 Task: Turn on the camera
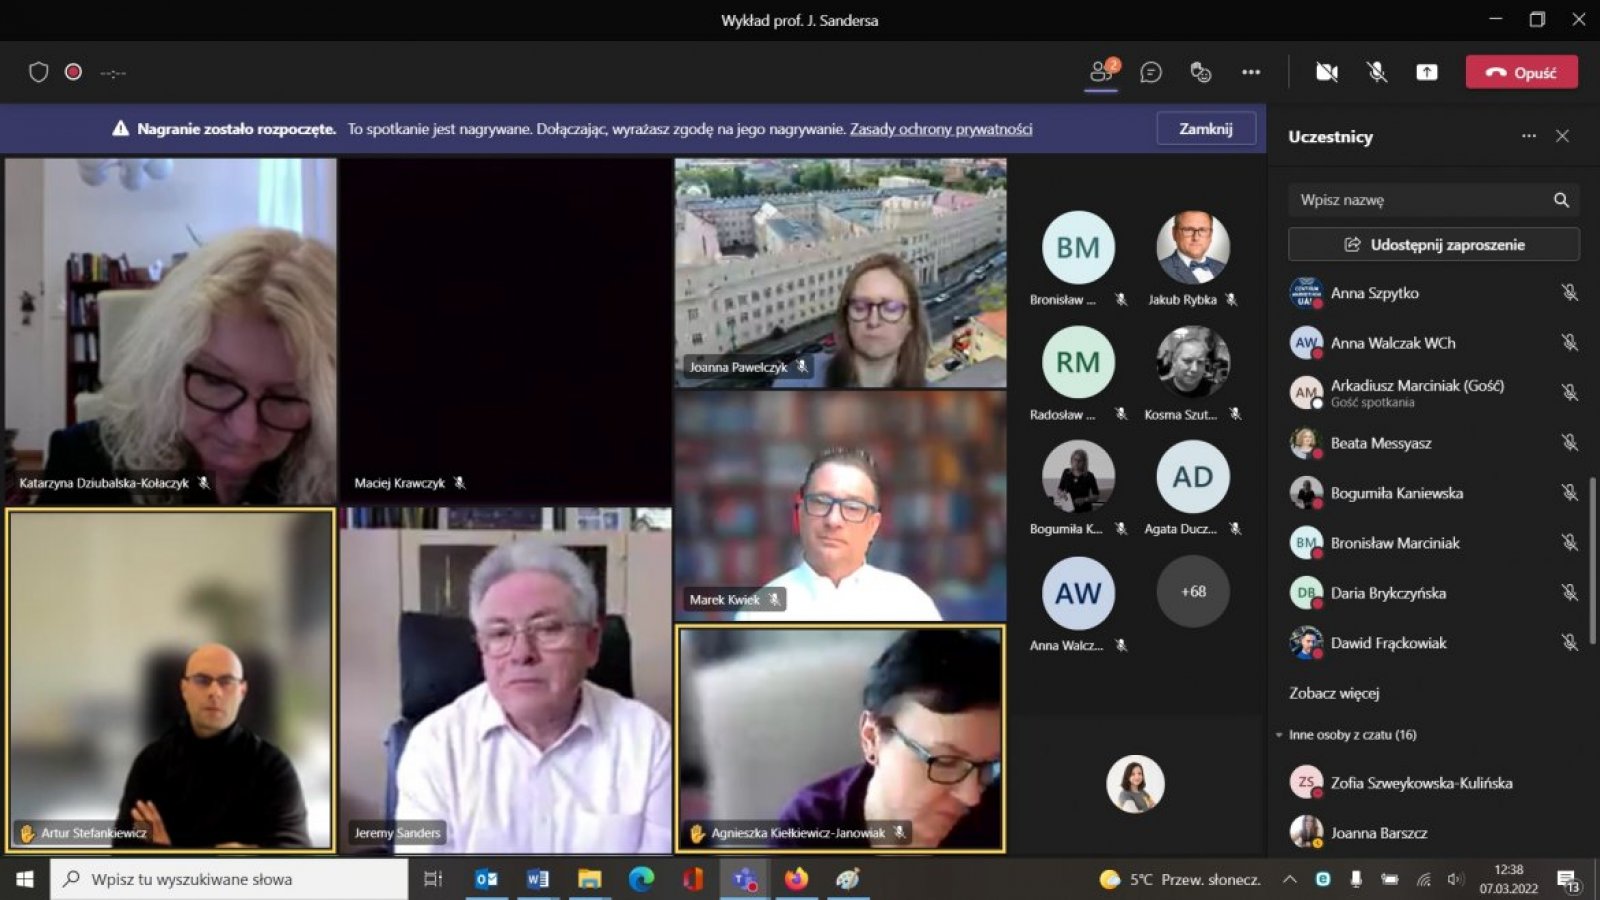[1326, 72]
